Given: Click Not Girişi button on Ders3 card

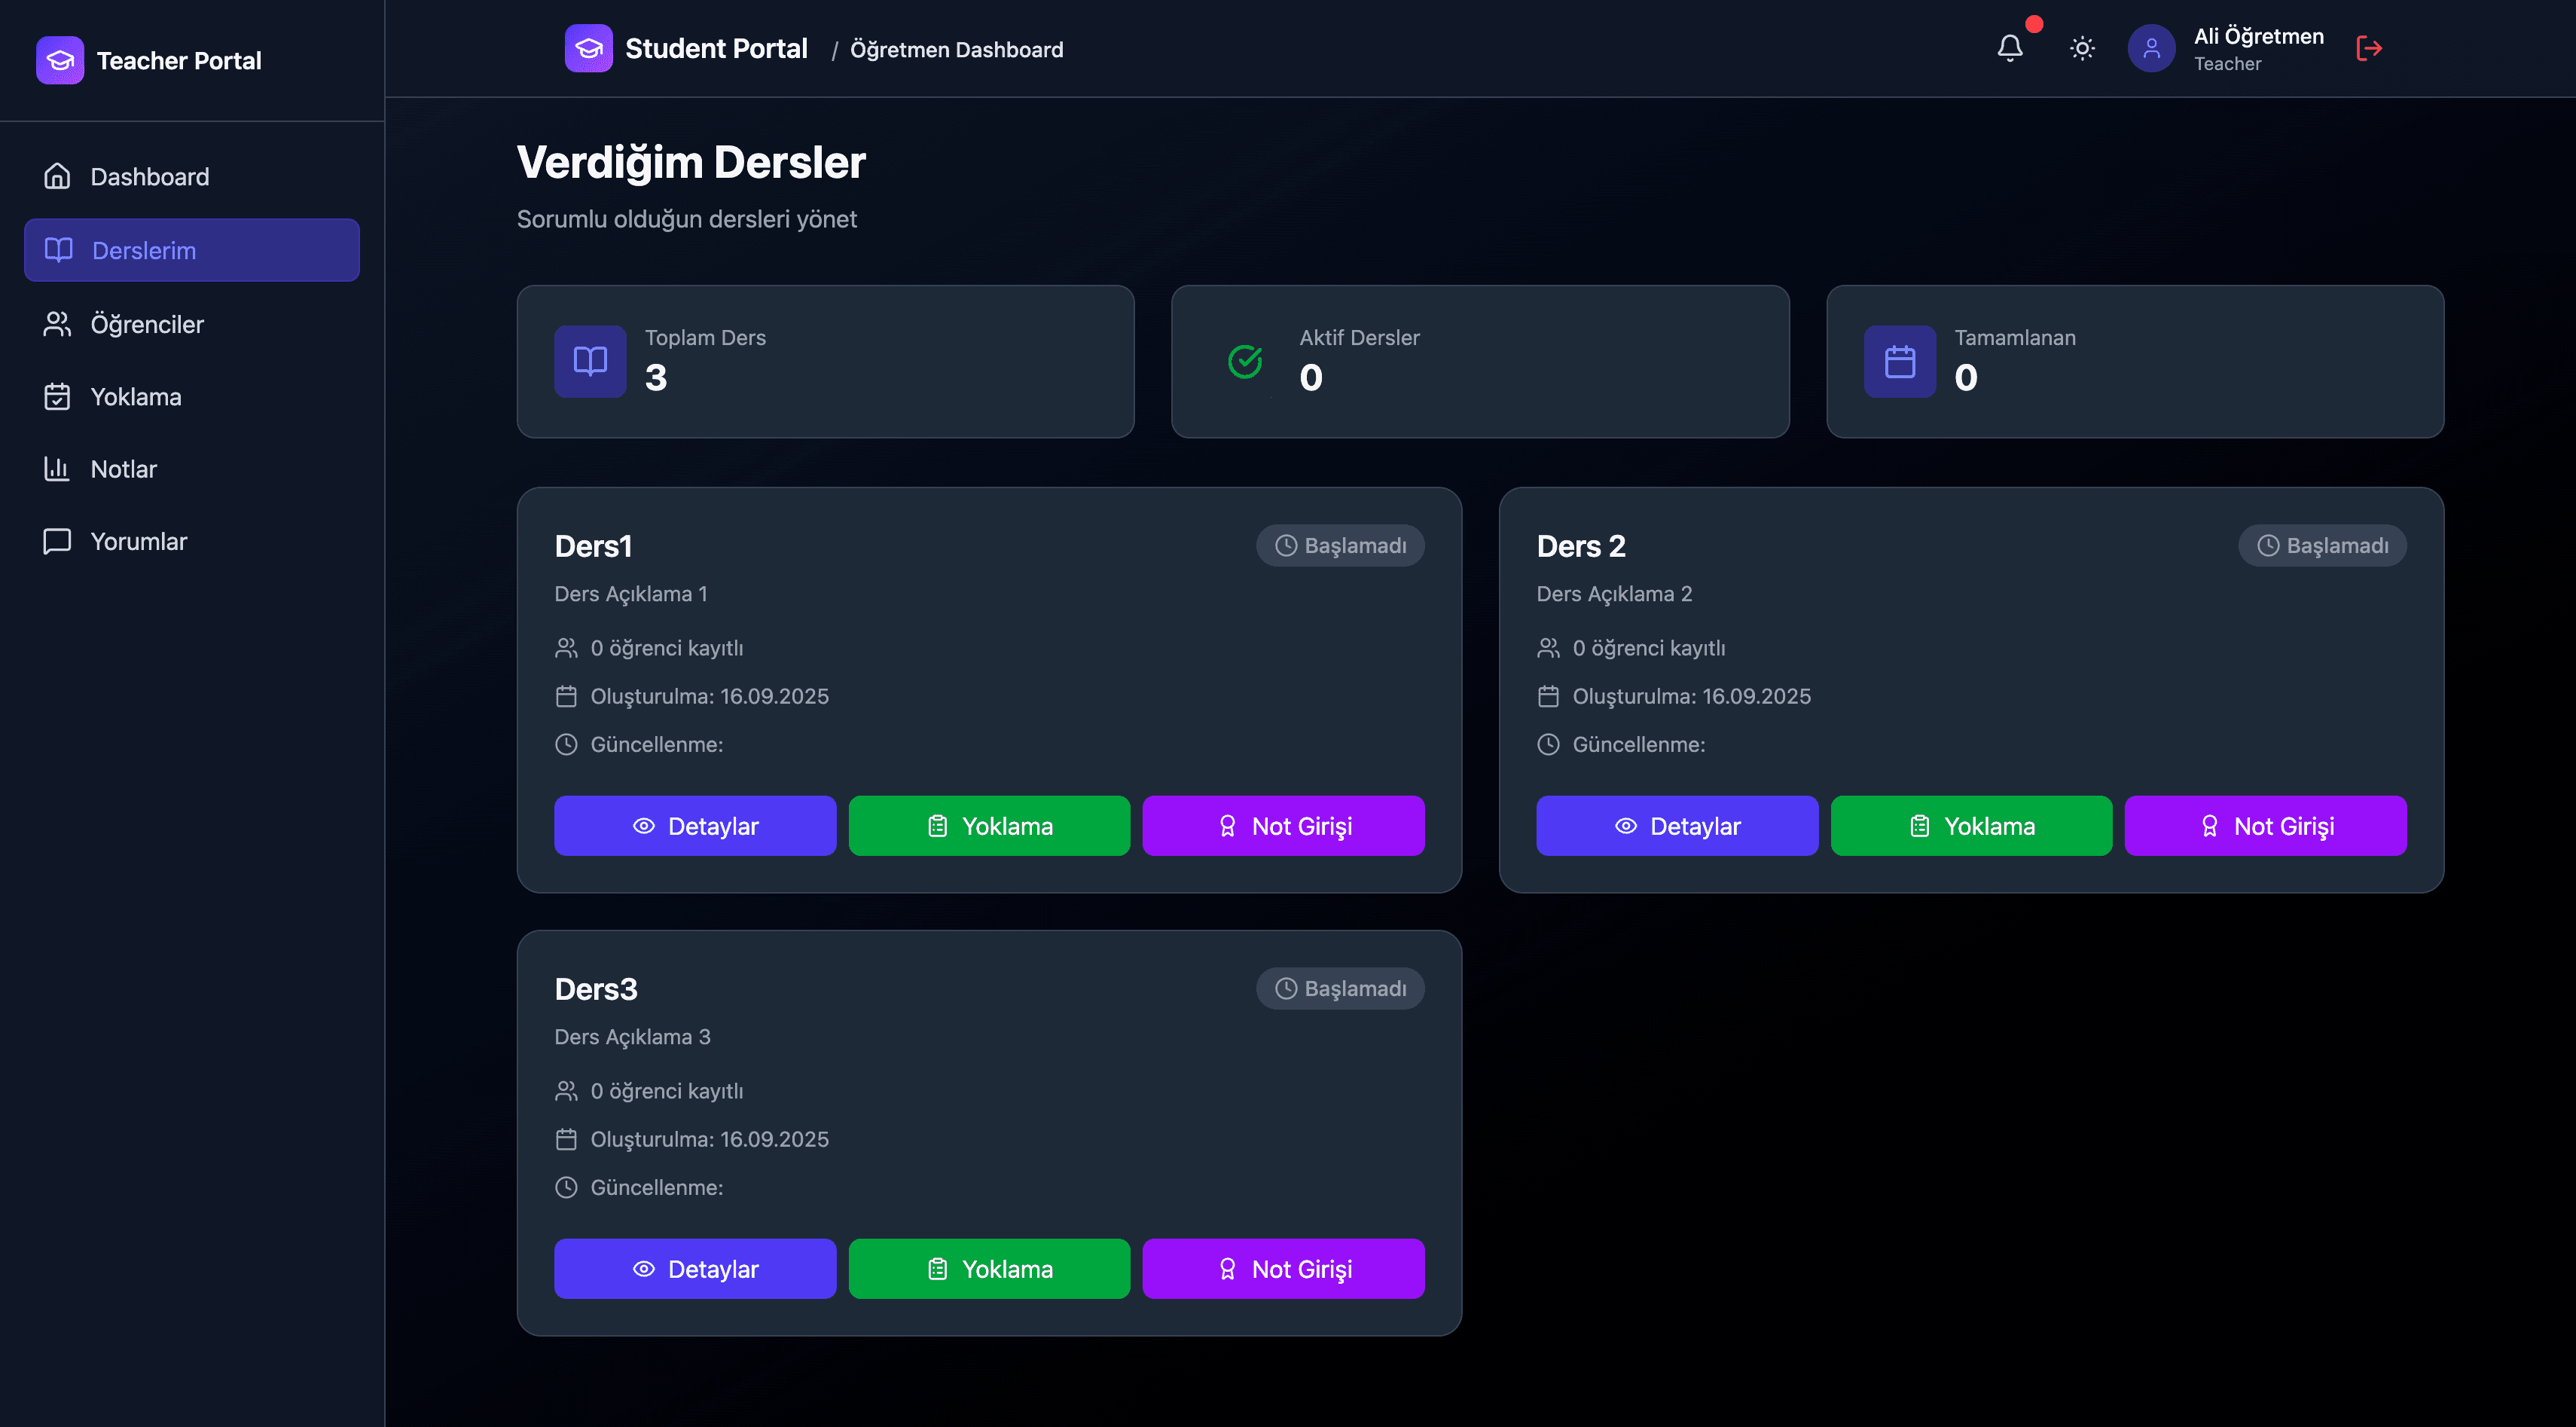Looking at the screenshot, I should pos(1283,1269).
